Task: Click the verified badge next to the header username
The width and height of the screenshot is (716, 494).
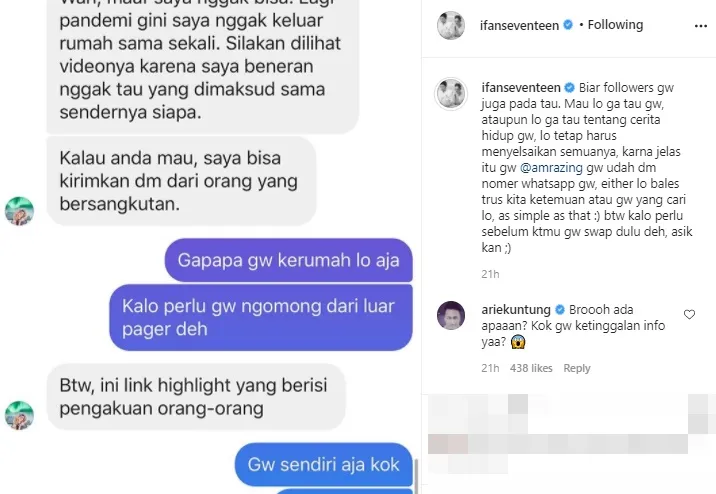Action: (x=568, y=25)
